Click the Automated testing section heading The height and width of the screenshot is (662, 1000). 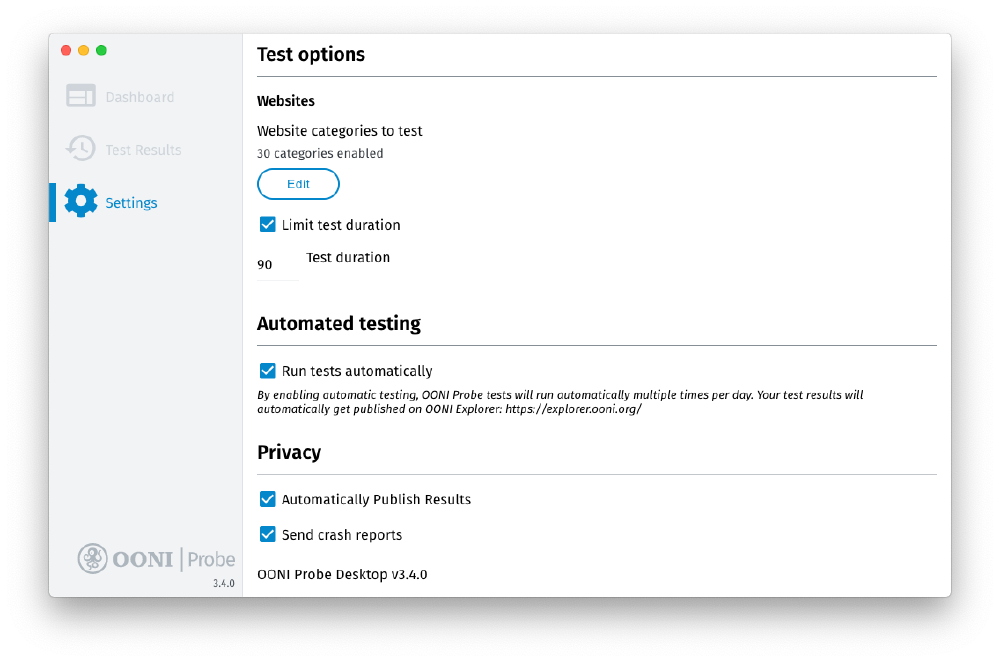[339, 323]
